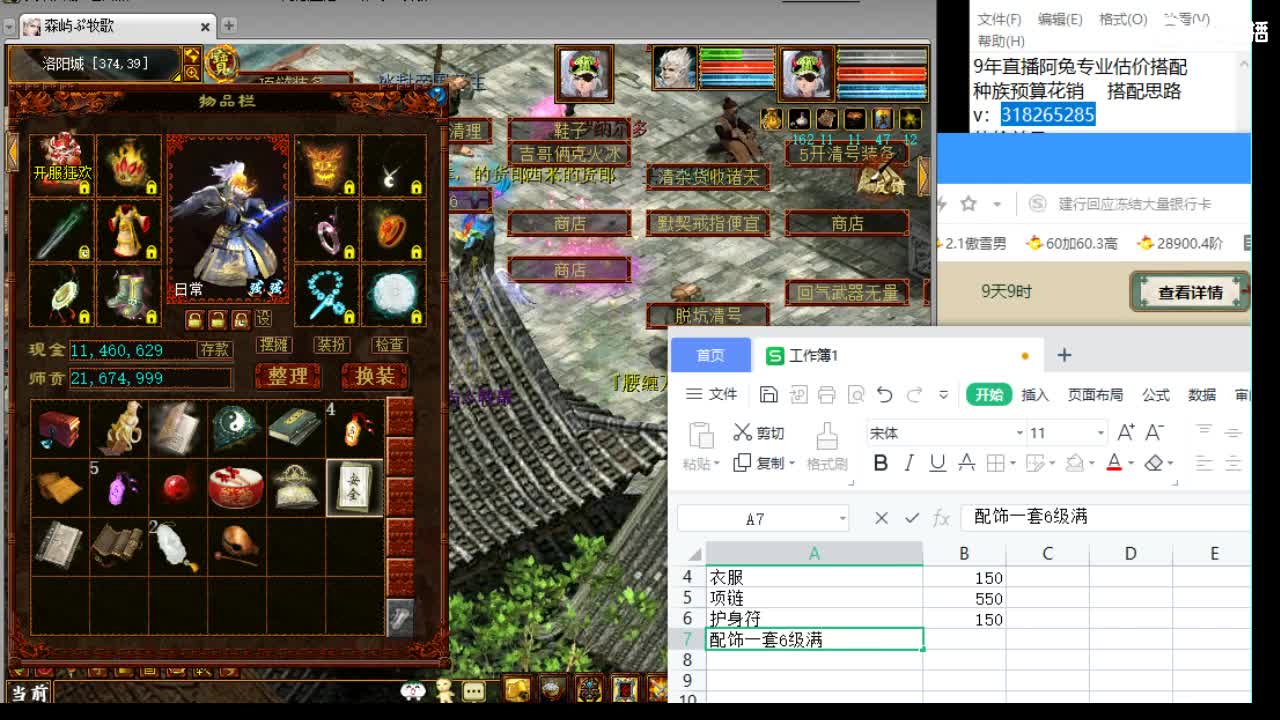Viewport: 1280px width, 720px height.
Task: Switch to the 首页 tab in WPS
Action: pyautogui.click(x=710, y=355)
